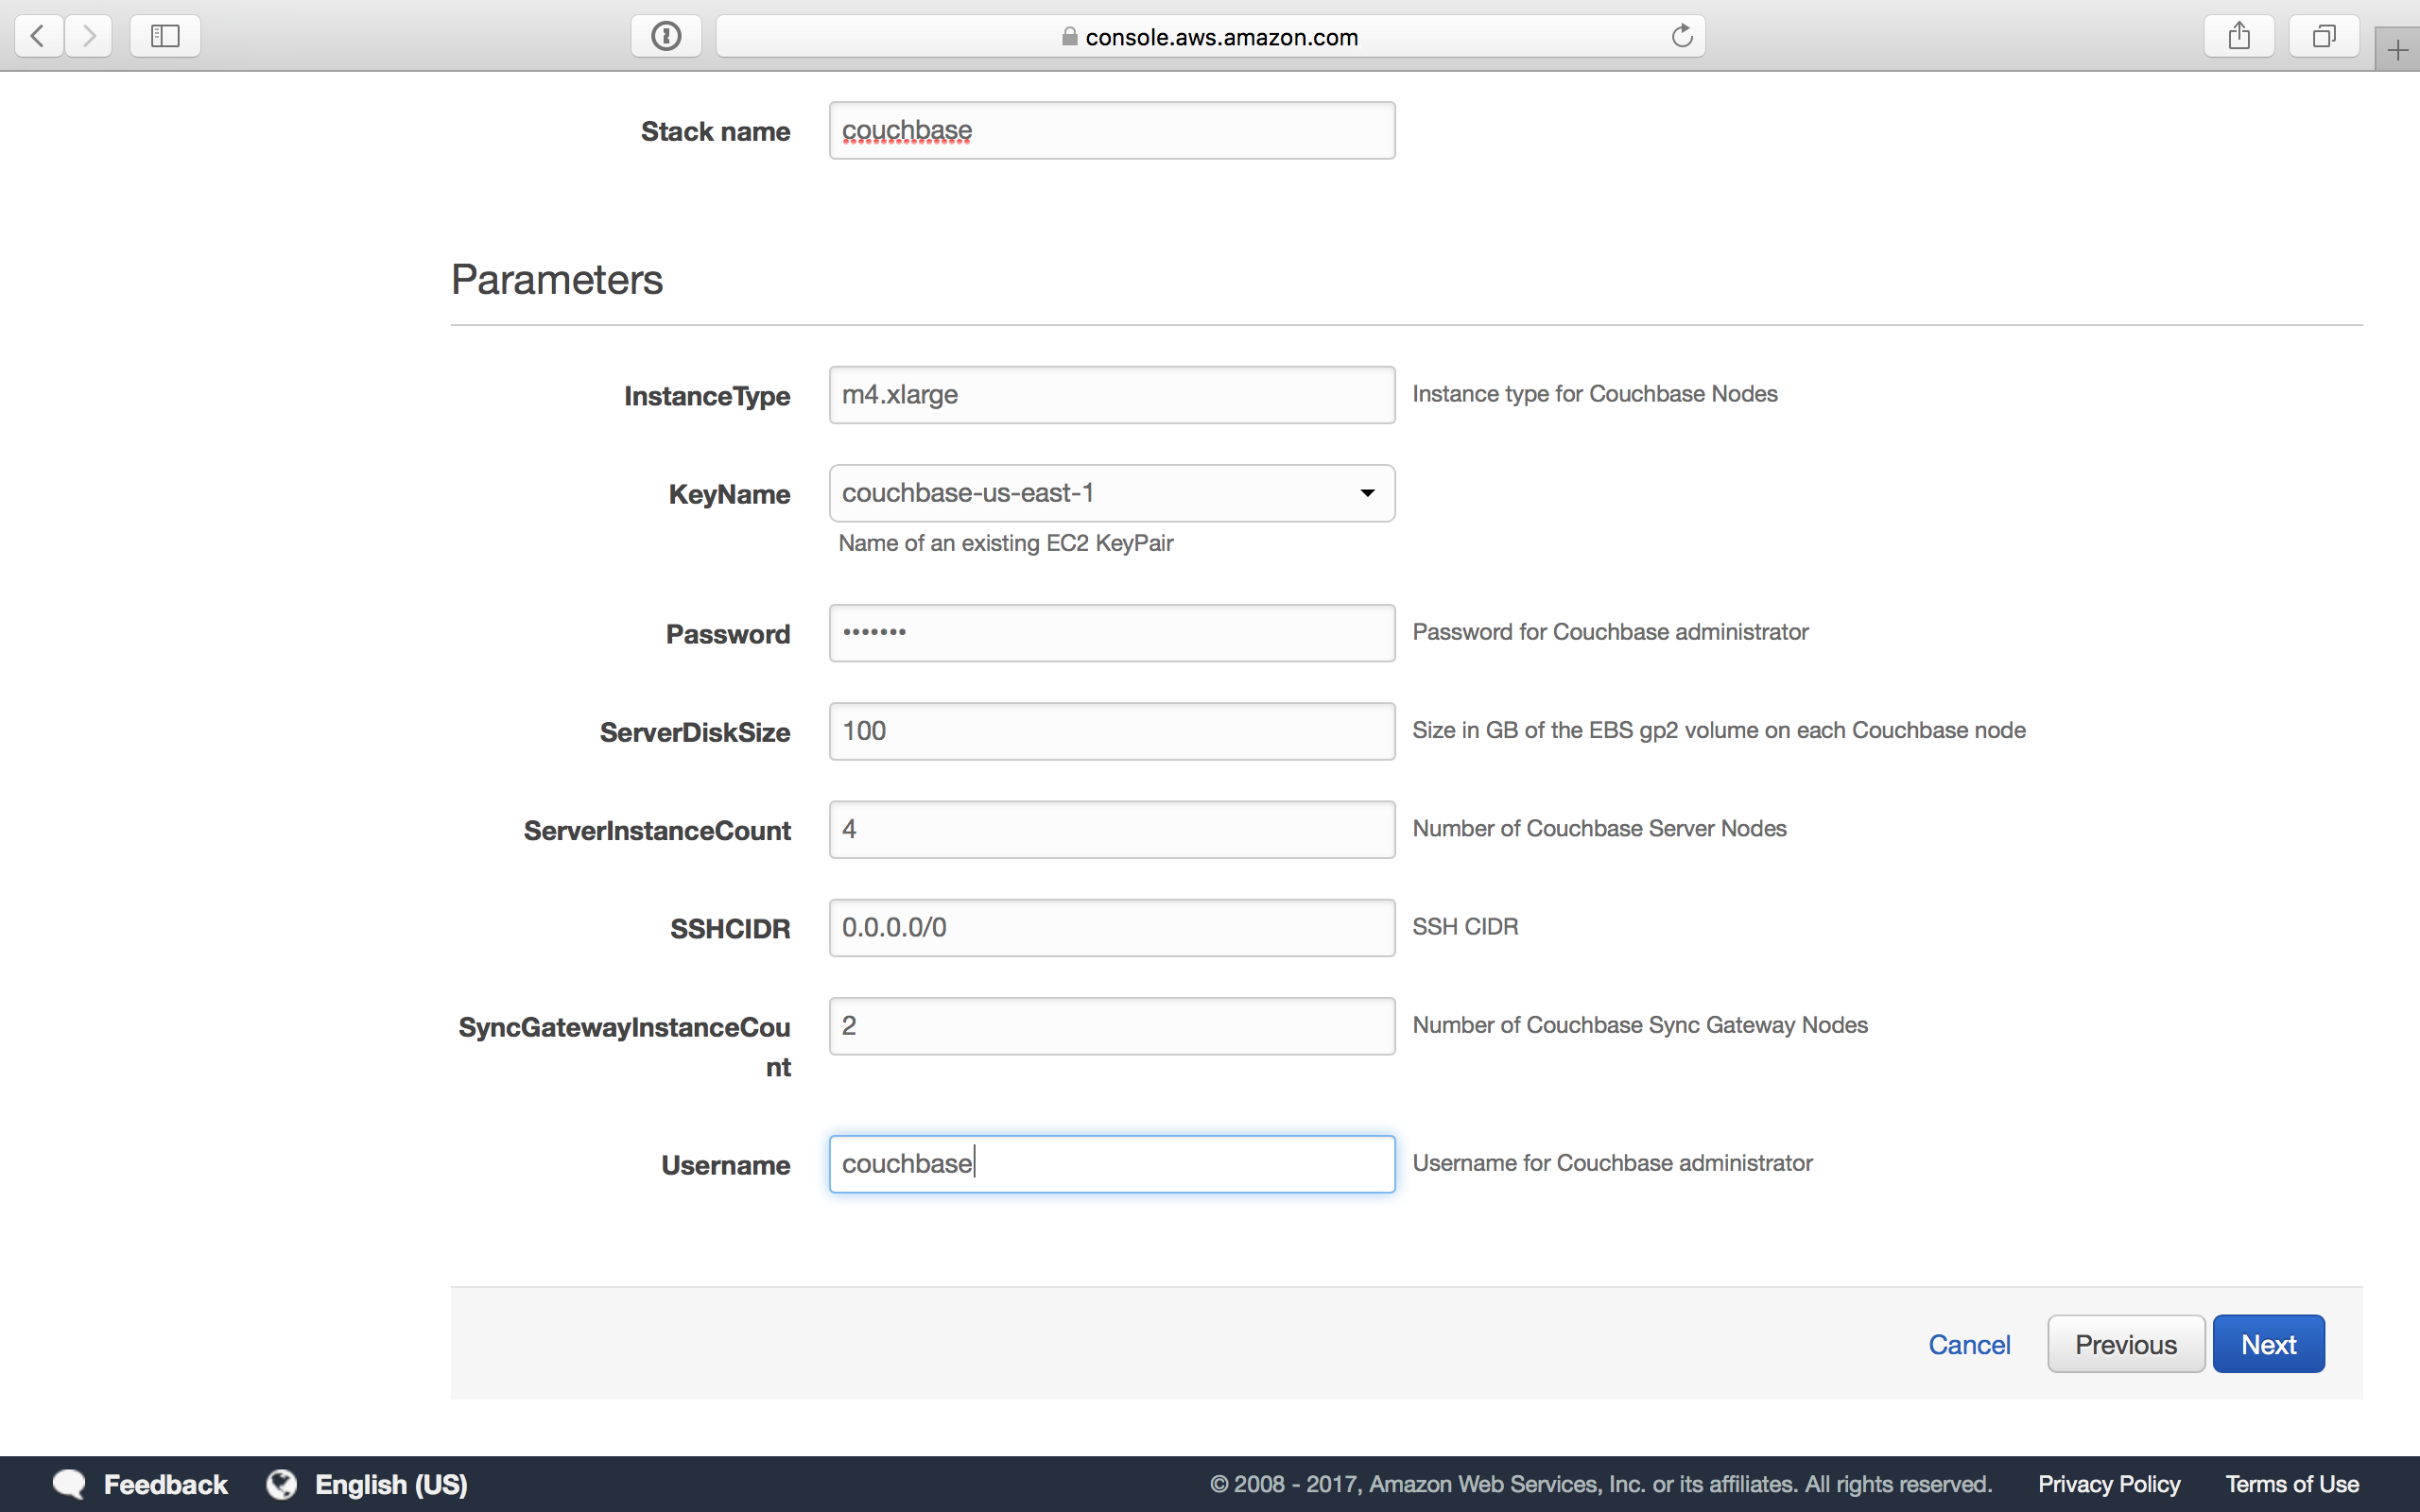Click the KeyName label
Image resolution: width=2420 pixels, height=1512 pixels.
[729, 494]
